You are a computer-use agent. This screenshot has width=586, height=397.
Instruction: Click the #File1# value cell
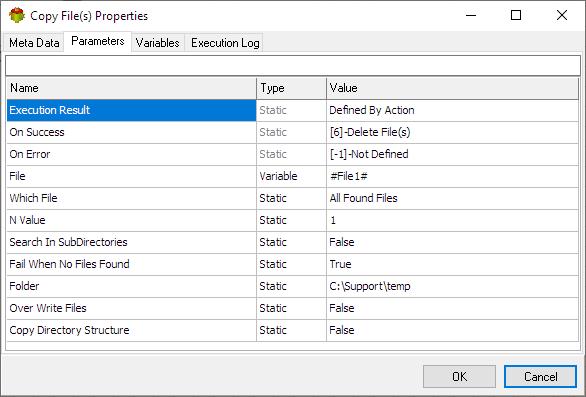coord(453,176)
